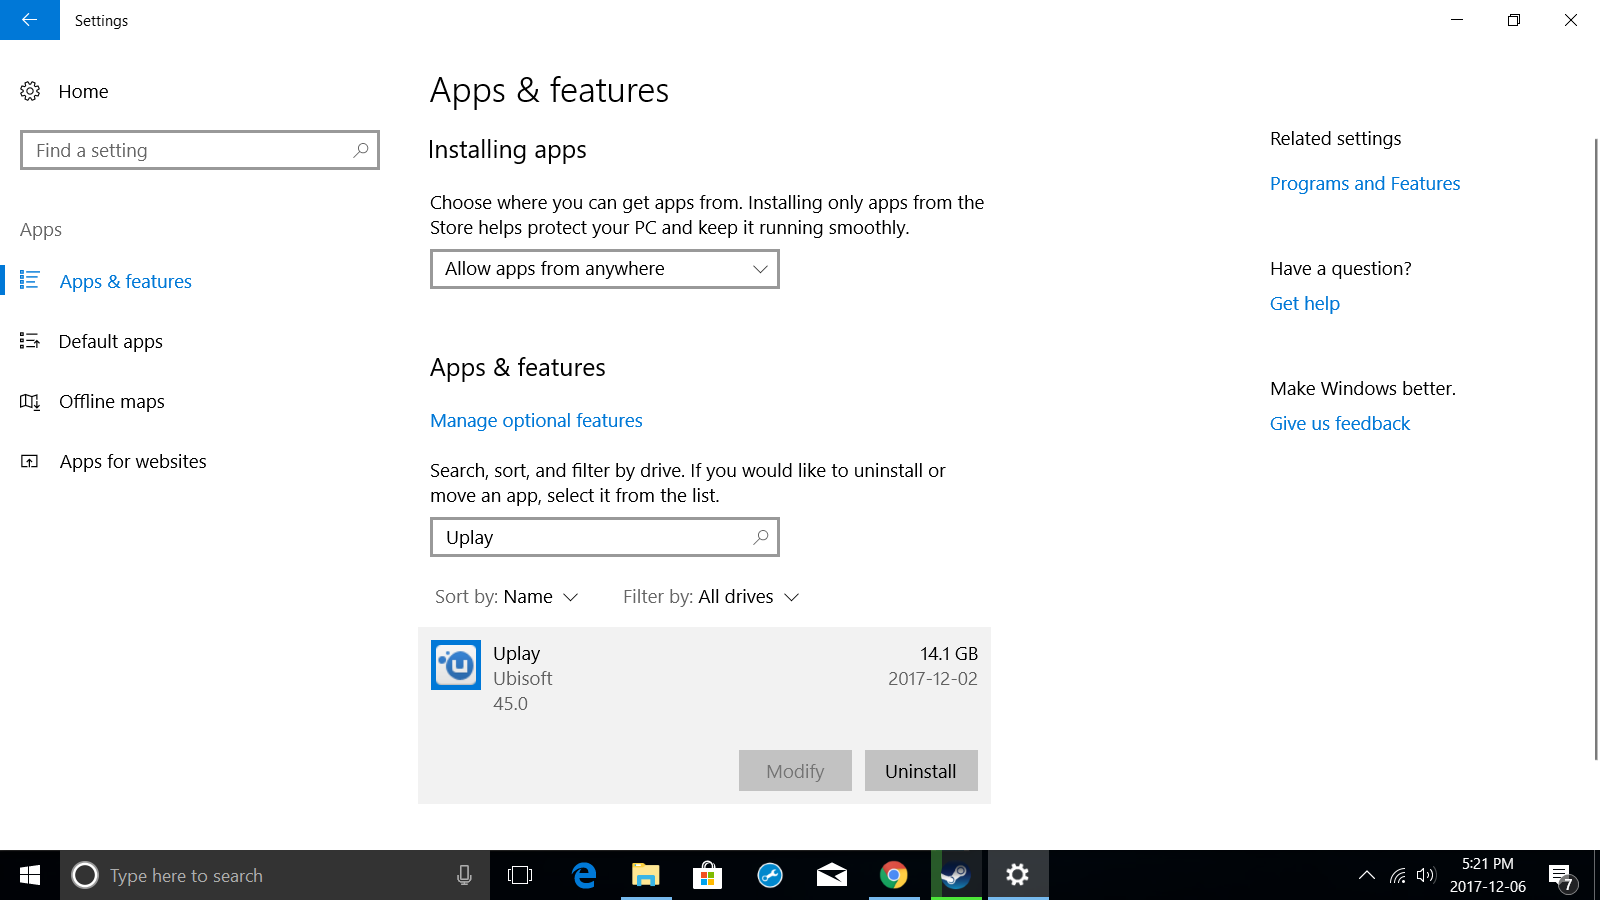Go back with the Settings back arrow
Viewport: 1600px width, 900px height.
(30, 20)
